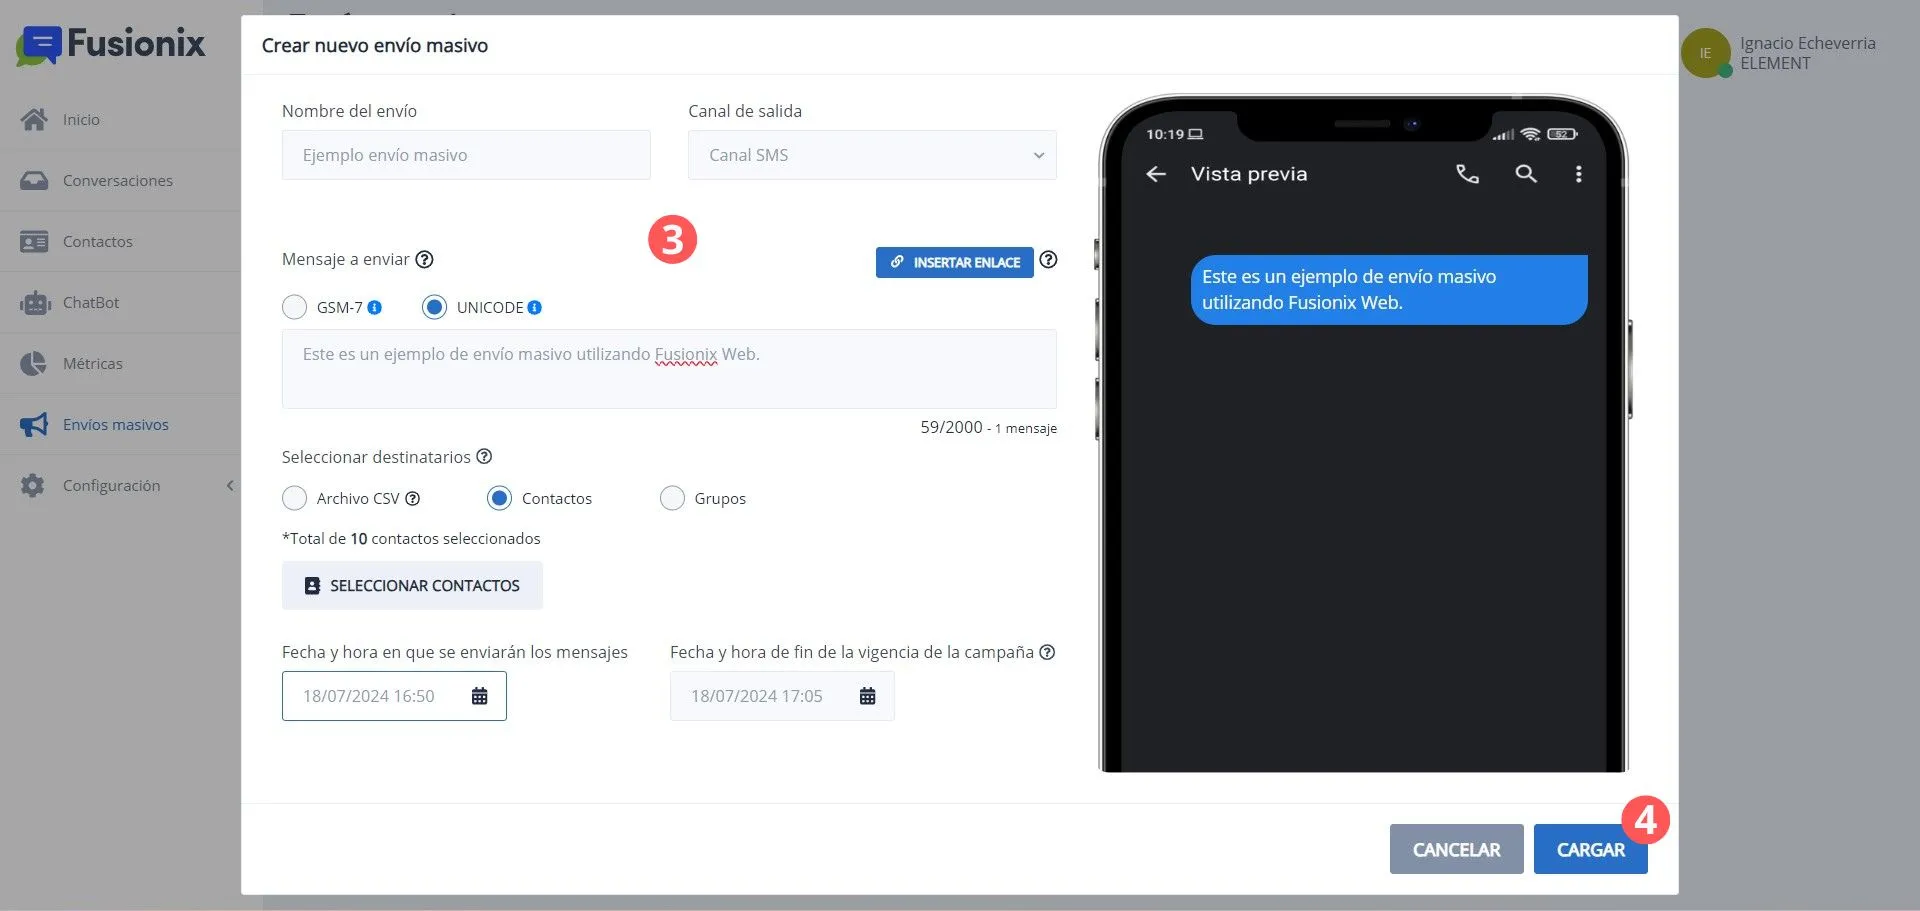
Task: Go to the Contactos menu item
Action: [98, 242]
